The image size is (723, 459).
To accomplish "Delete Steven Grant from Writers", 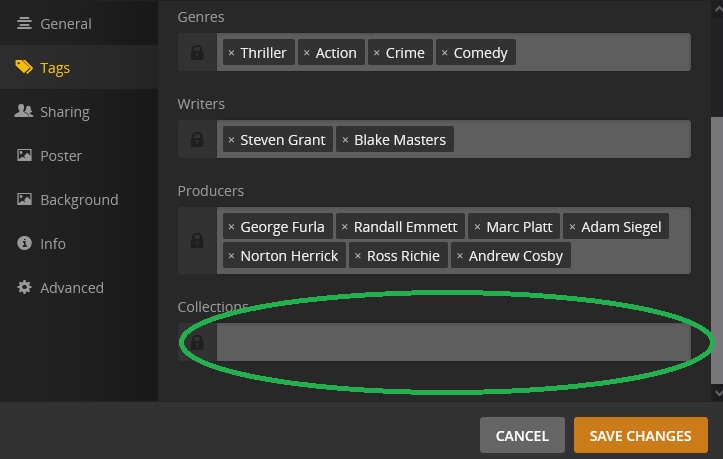I will click(x=231, y=140).
